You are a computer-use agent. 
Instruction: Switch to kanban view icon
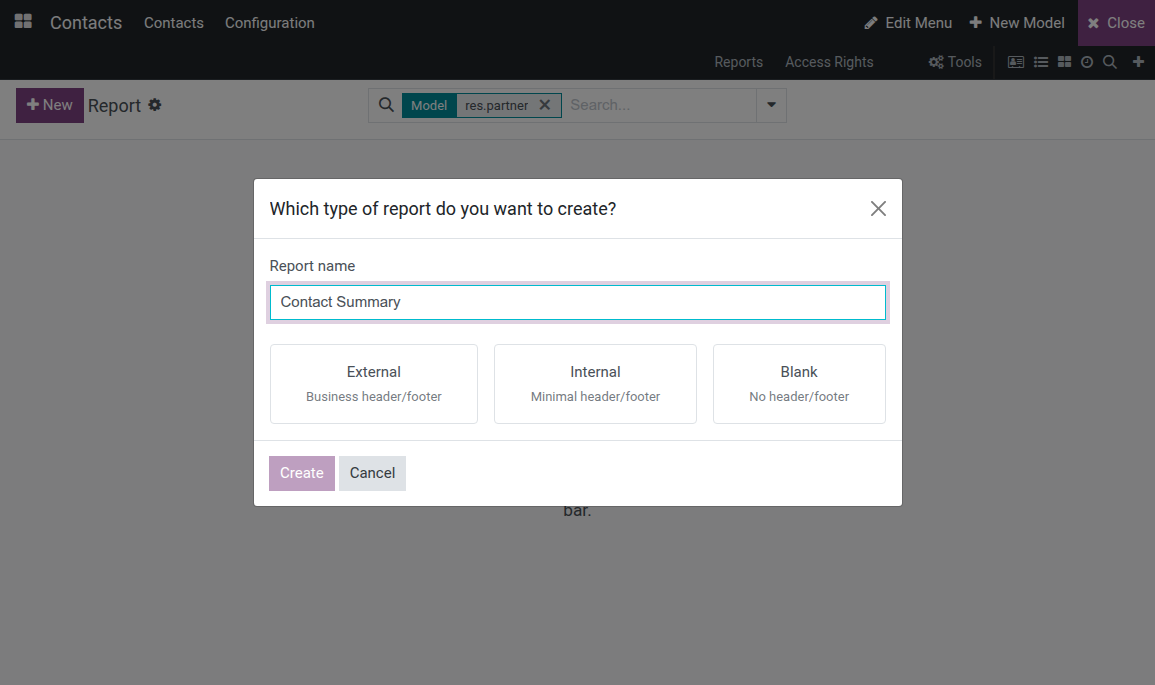point(1064,62)
